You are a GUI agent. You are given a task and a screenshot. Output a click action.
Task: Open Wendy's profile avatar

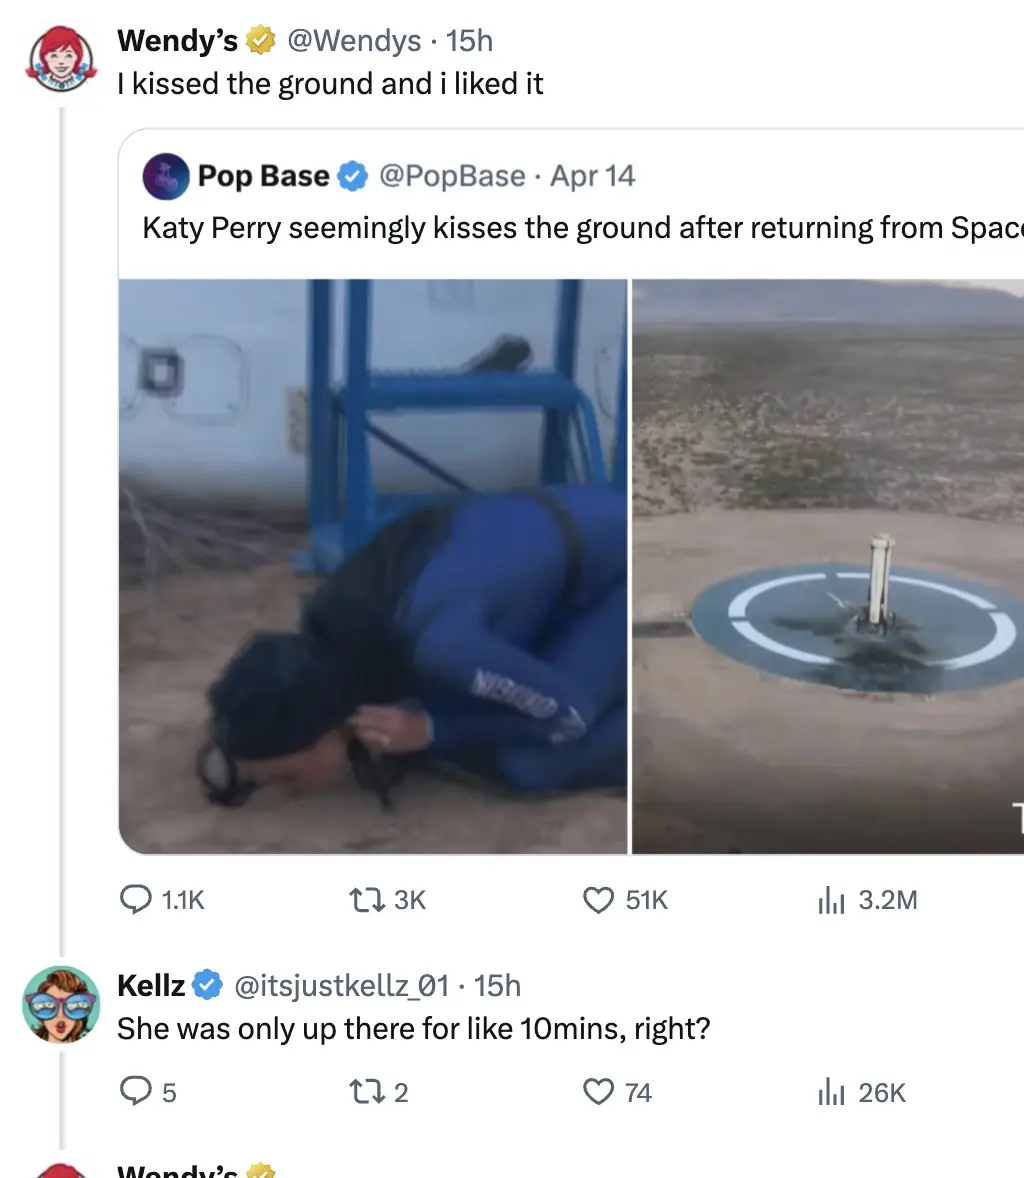pos(61,59)
